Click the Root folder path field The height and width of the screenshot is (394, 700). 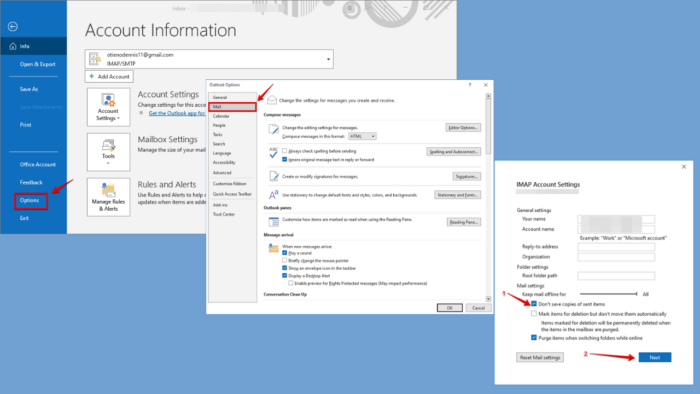tap(616, 276)
